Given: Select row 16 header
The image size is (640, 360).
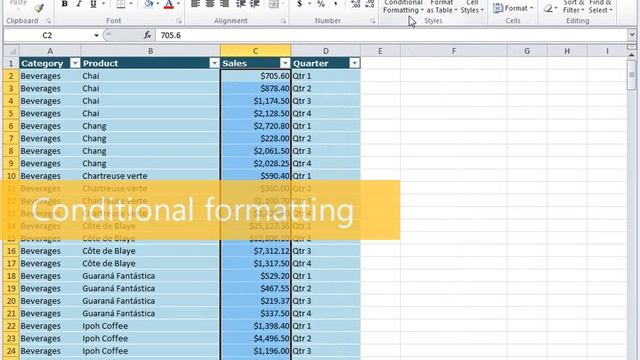Looking at the screenshot, I should (x=11, y=251).
